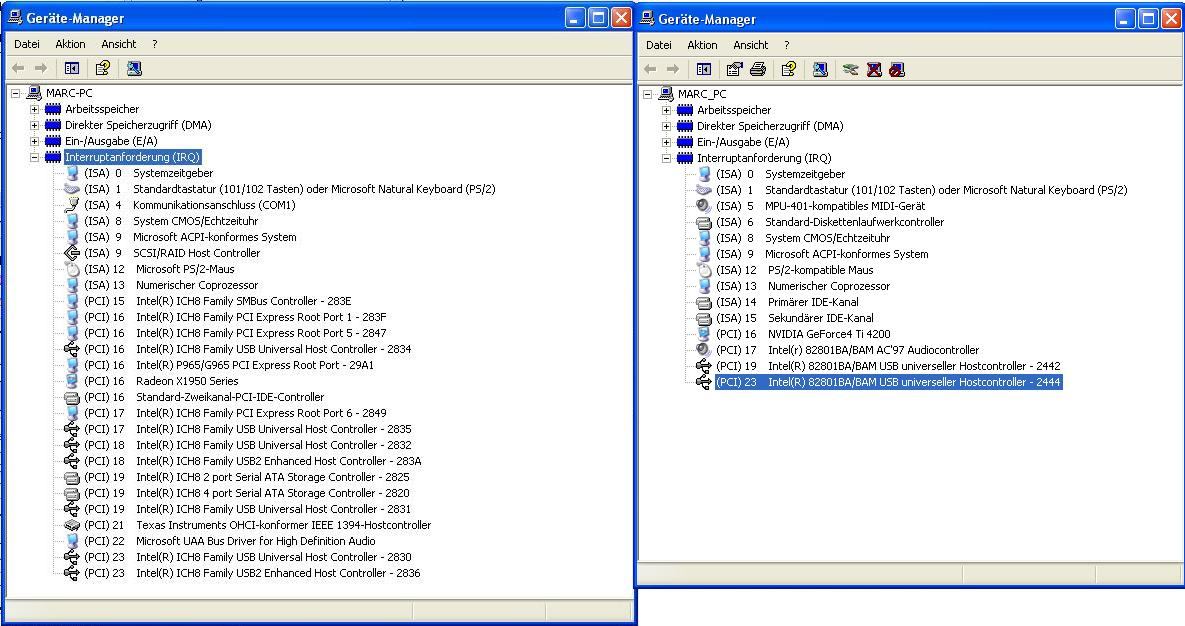This screenshot has width=1185, height=626.
Task: Open the Datei menu in left window
Action: 26,44
